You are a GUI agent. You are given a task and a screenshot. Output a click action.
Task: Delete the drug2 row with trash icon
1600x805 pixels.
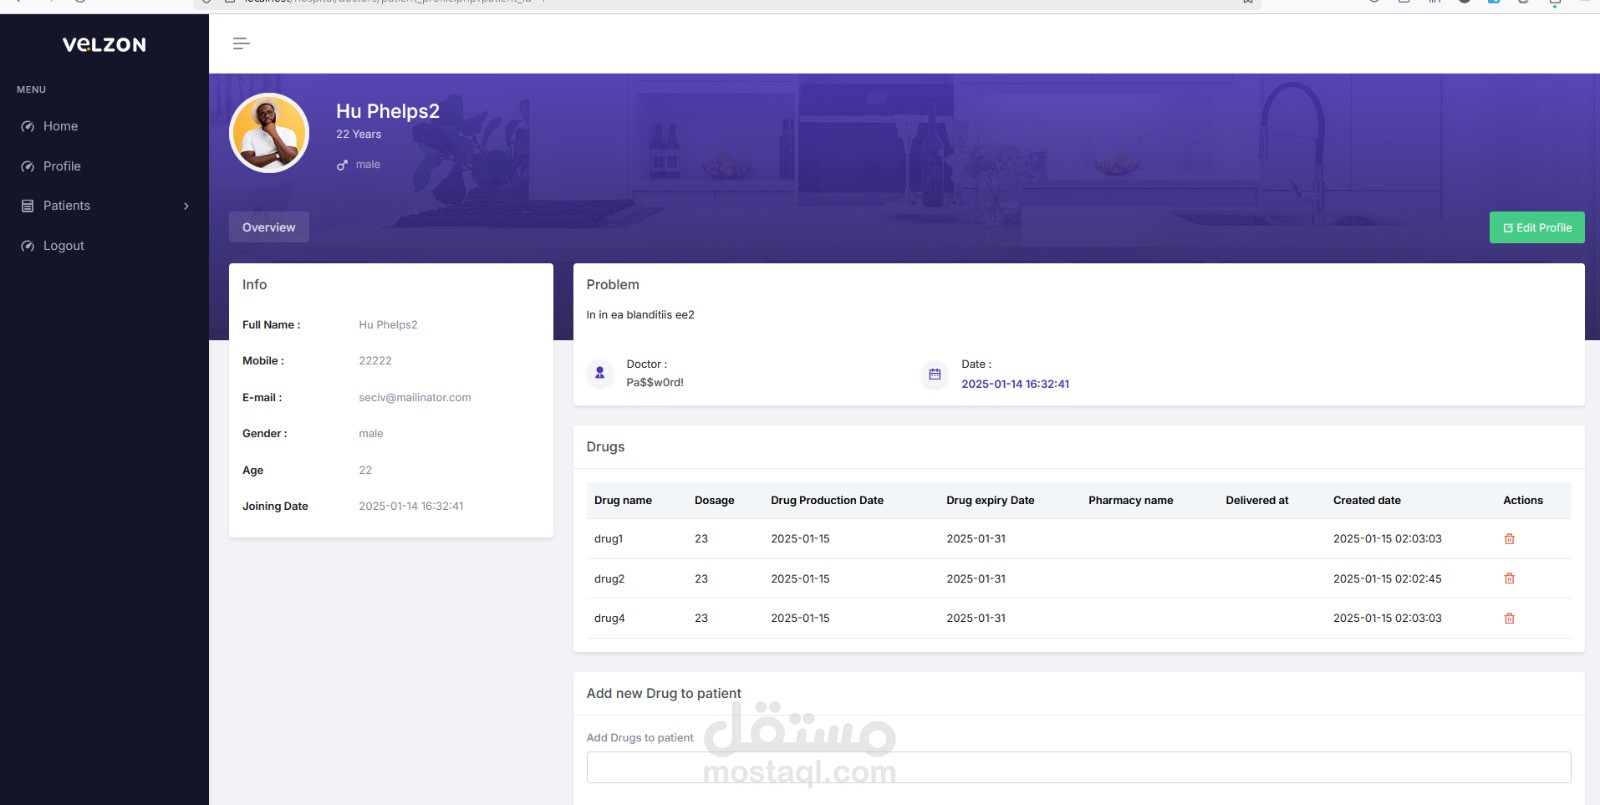(1509, 579)
